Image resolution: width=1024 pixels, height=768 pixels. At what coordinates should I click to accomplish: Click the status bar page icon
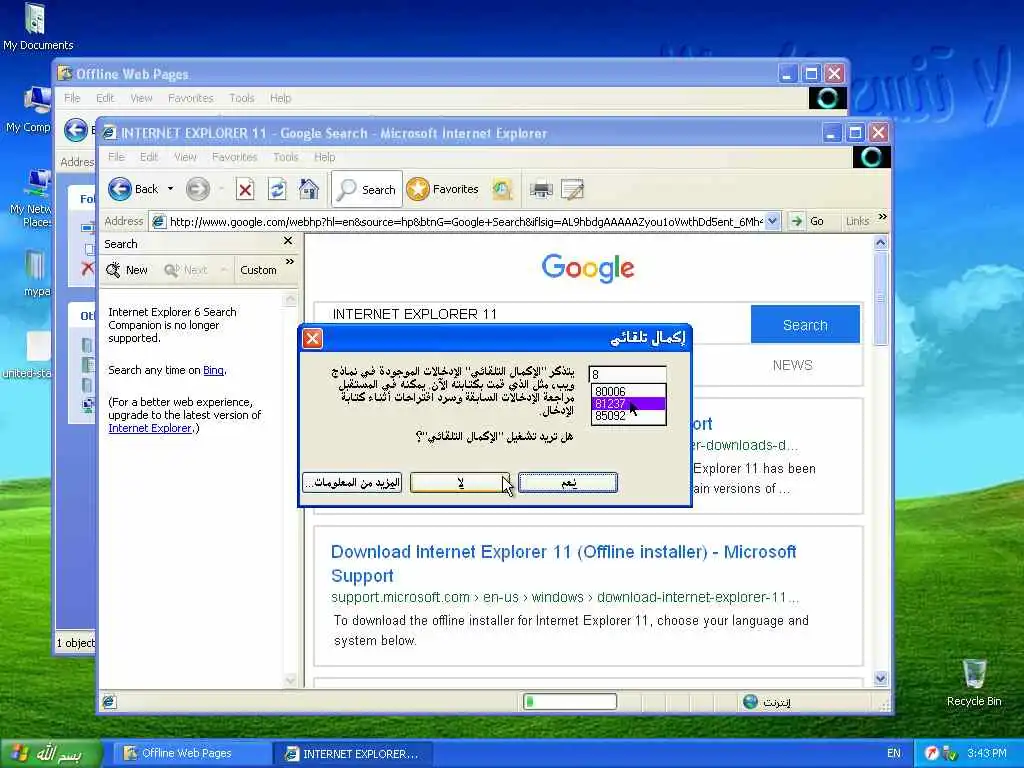[109, 702]
